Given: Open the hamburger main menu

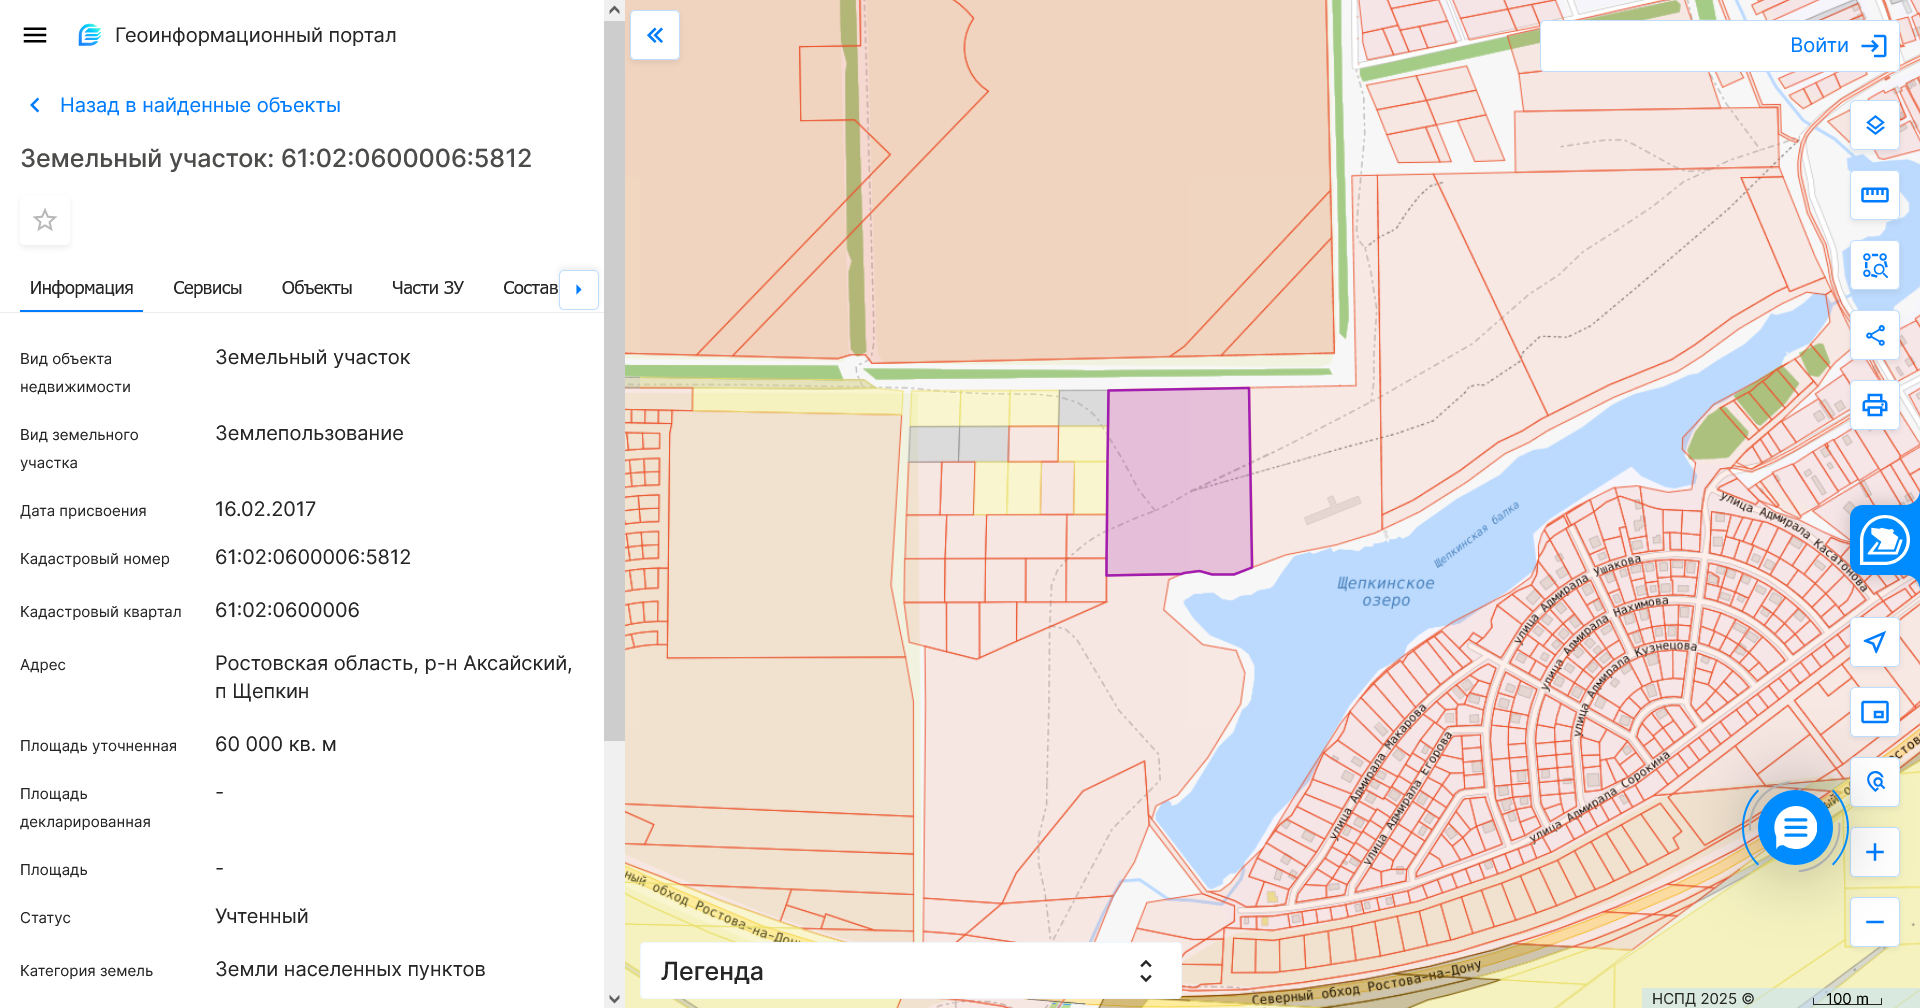Looking at the screenshot, I should click(x=35, y=35).
